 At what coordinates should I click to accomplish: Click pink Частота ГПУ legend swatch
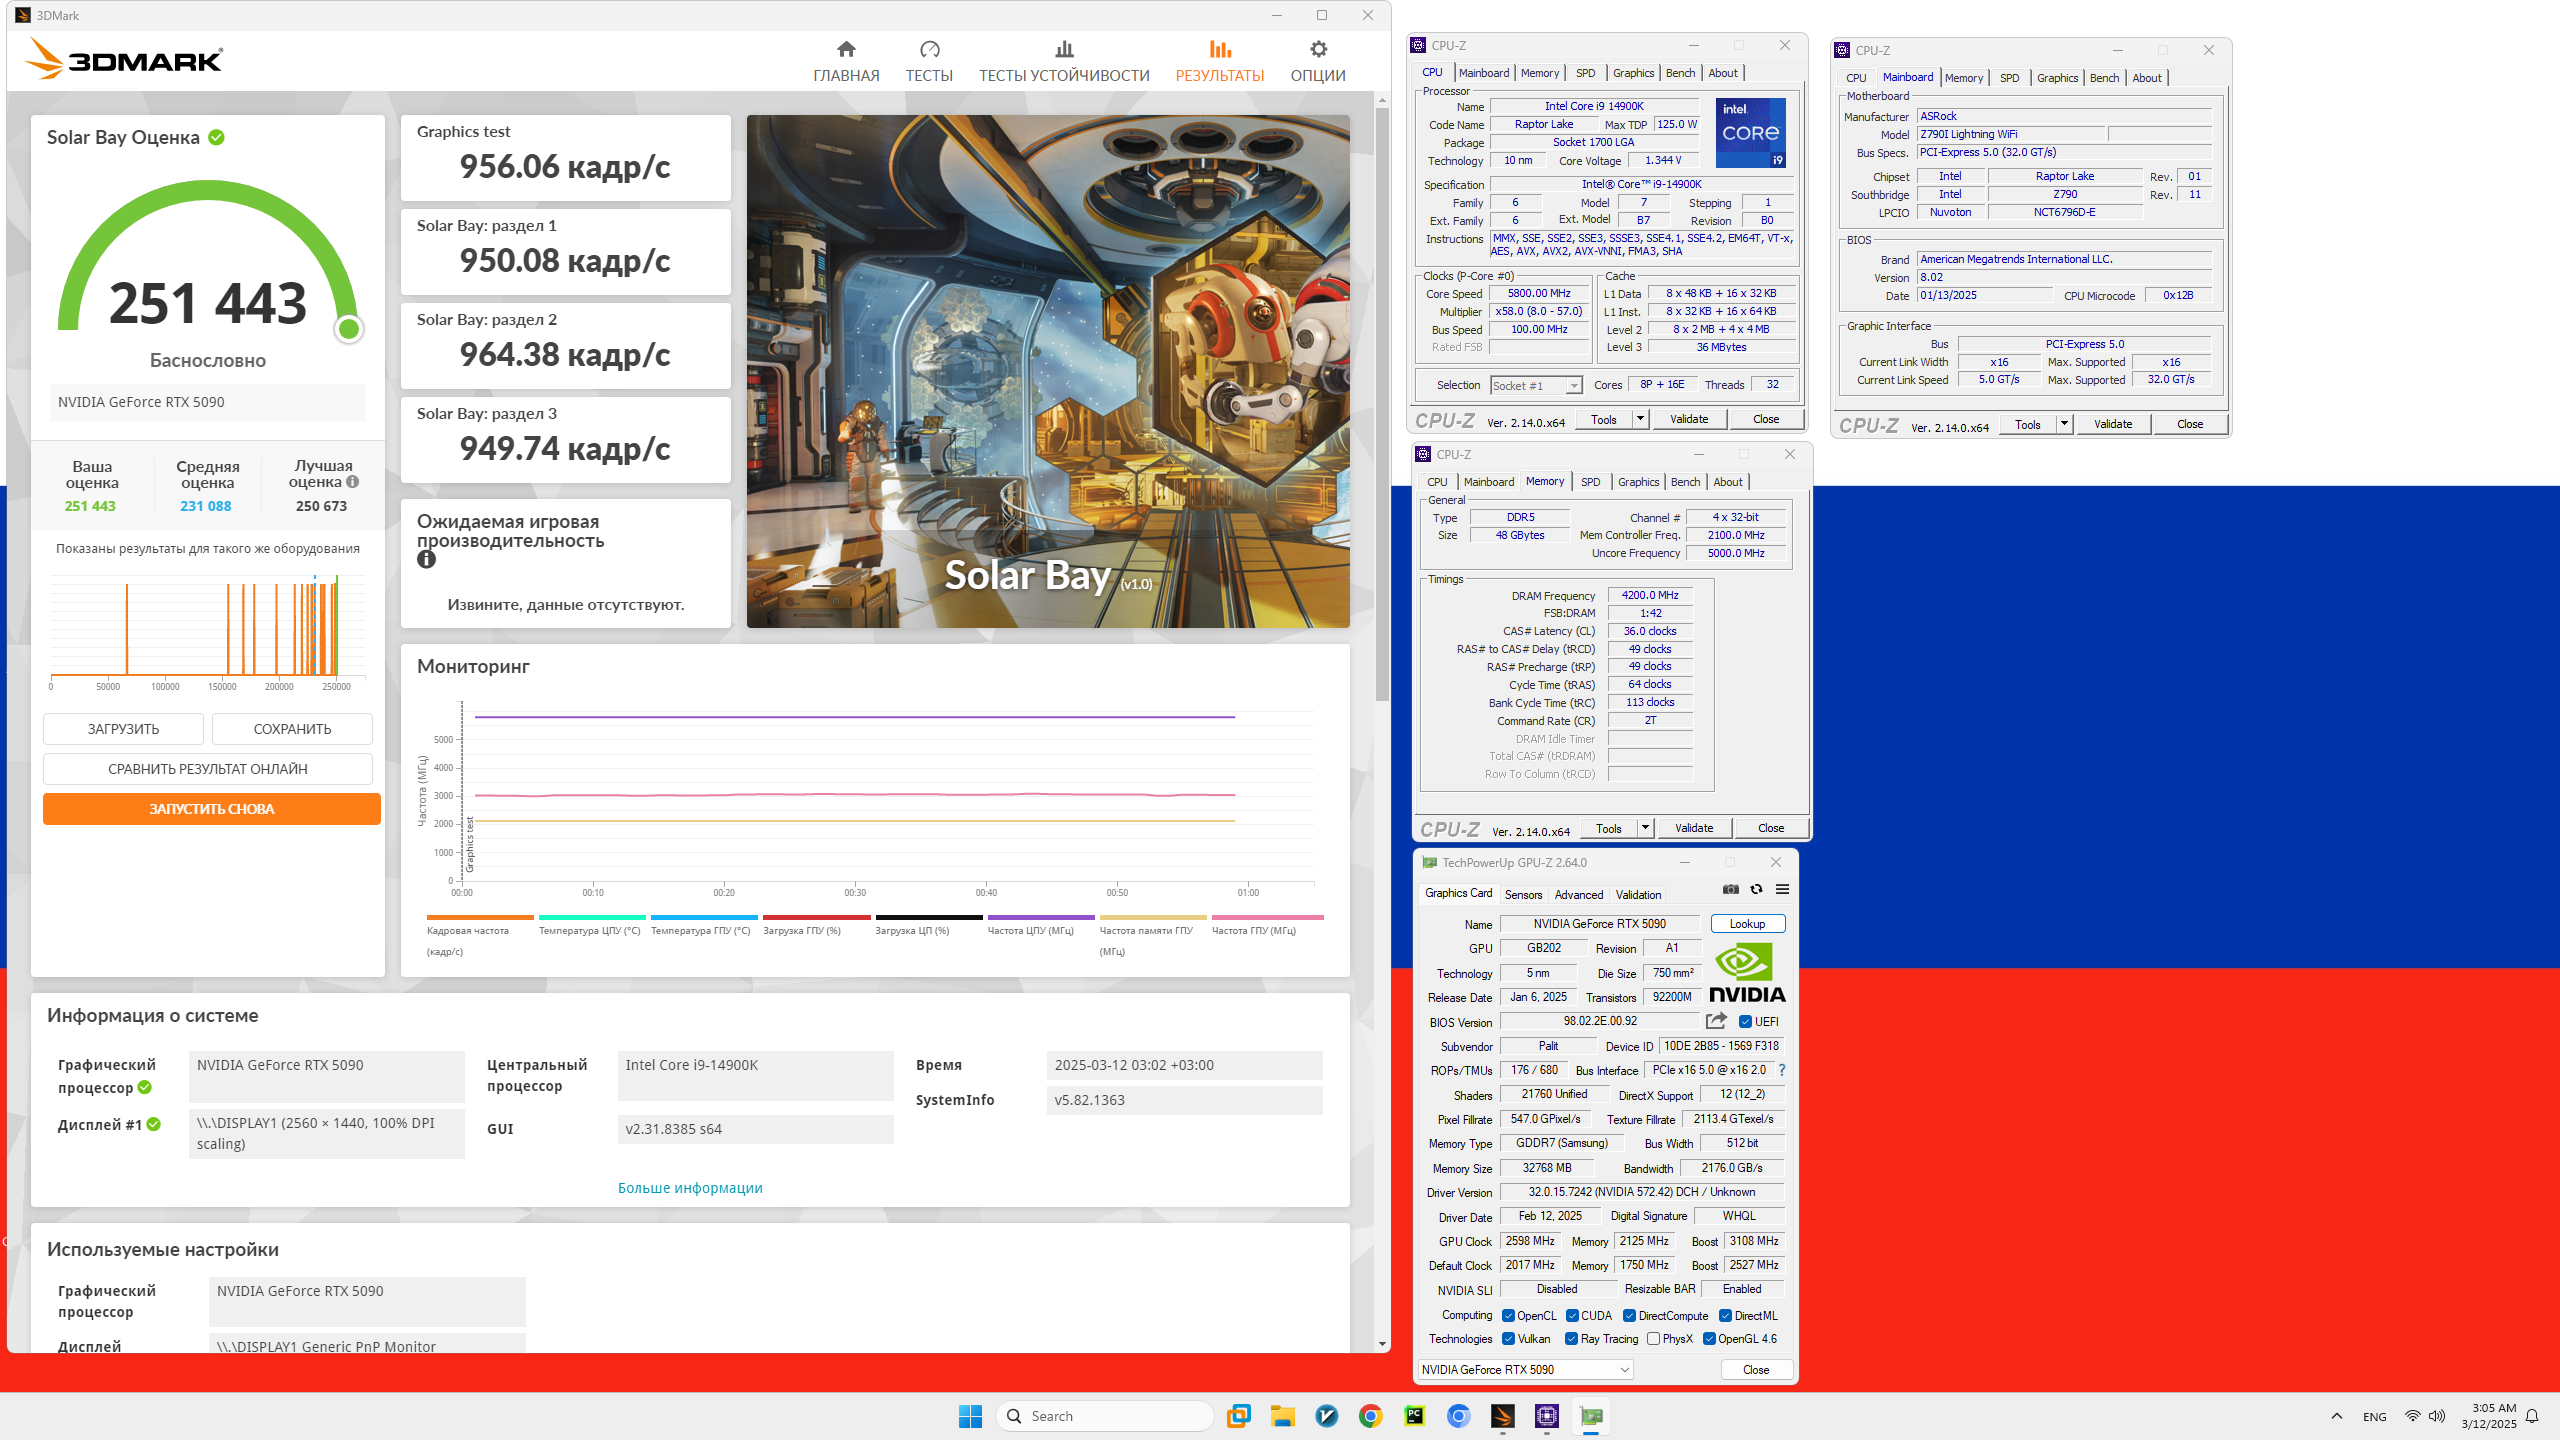[x=1267, y=917]
